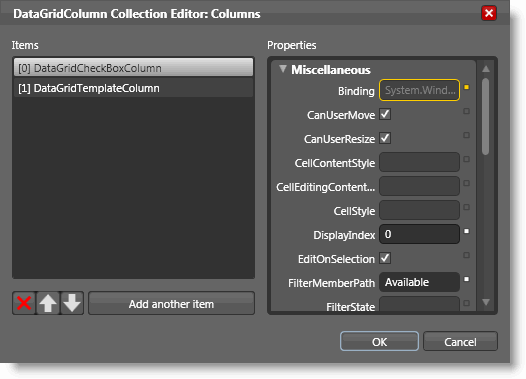Click the Binding property label

356,91
